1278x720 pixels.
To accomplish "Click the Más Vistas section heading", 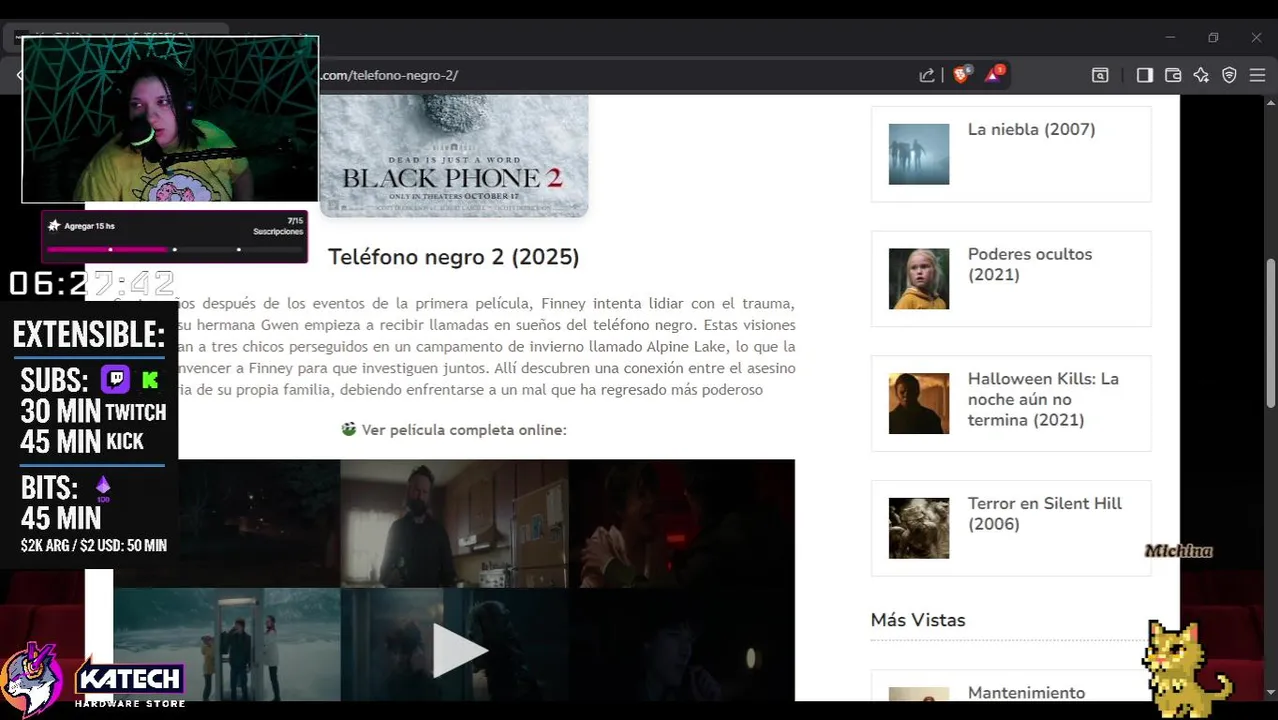I will click(x=918, y=620).
